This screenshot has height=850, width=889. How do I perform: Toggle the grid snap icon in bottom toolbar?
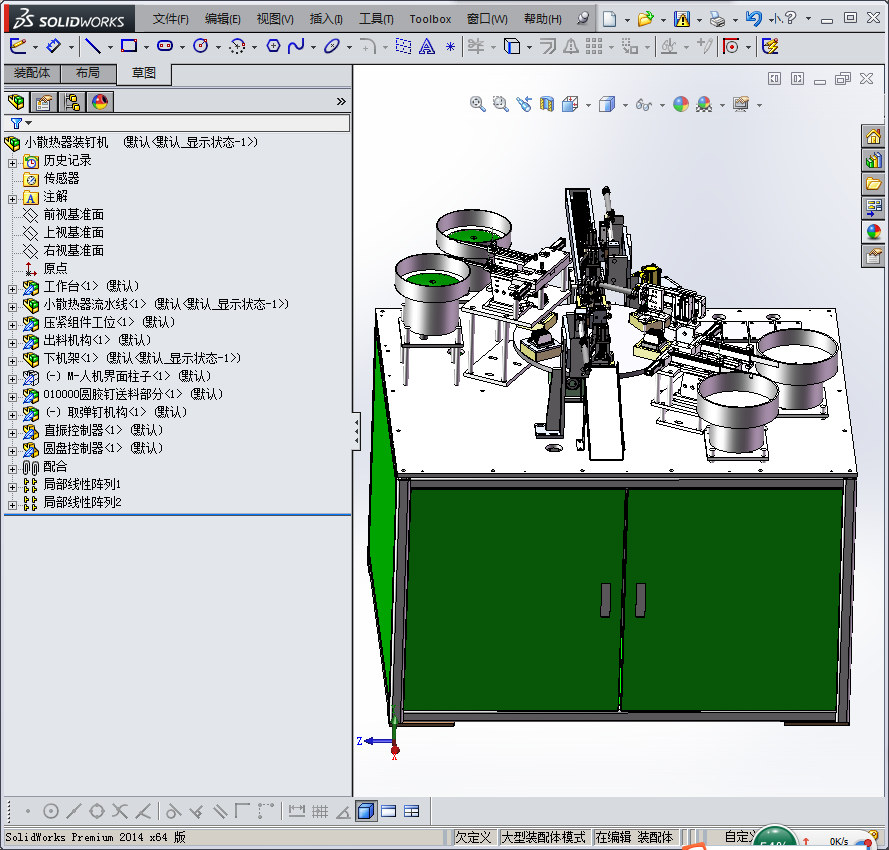point(319,811)
